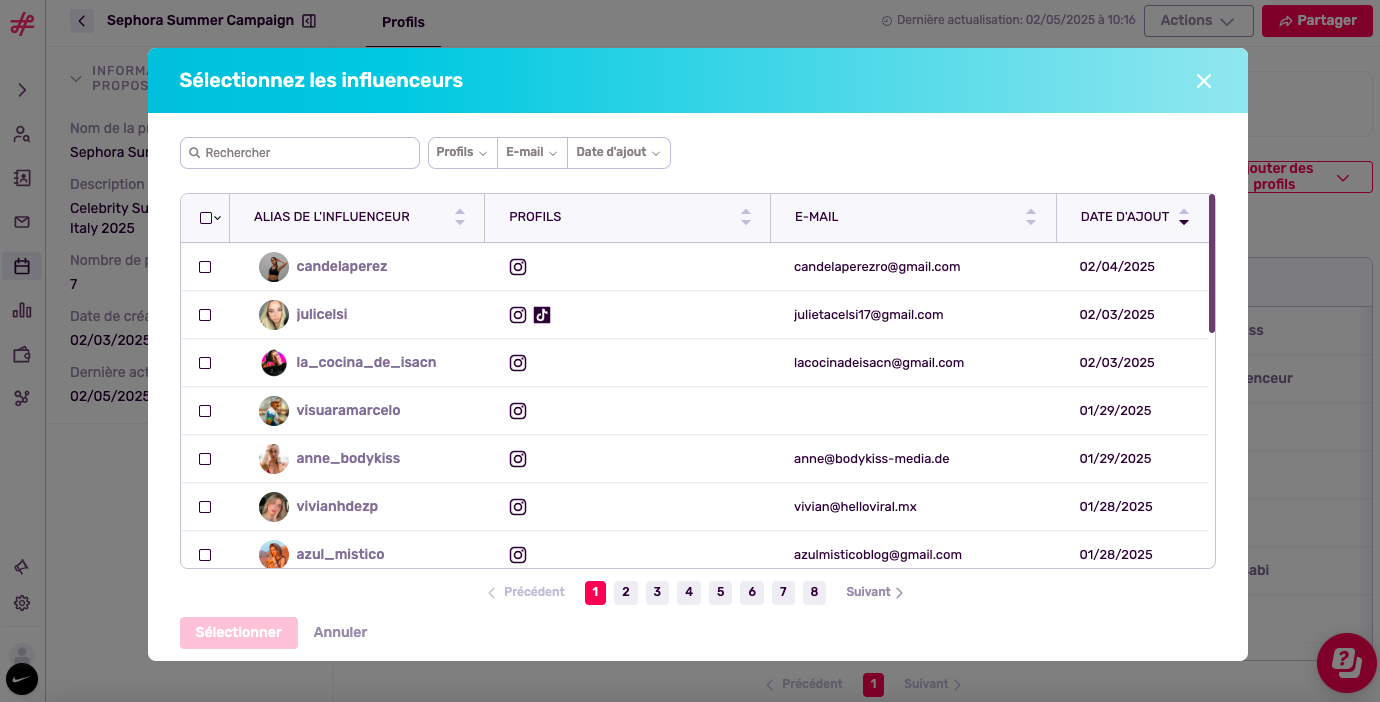Image resolution: width=1380 pixels, height=702 pixels.
Task: Open the E-mail filter dropdown
Action: [x=532, y=153]
